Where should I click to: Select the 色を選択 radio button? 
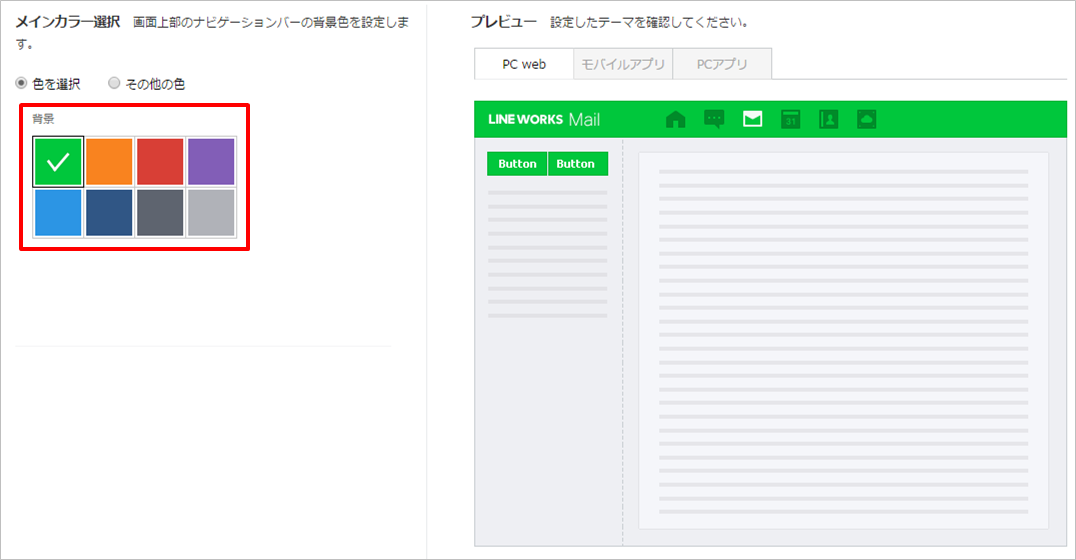[22, 84]
